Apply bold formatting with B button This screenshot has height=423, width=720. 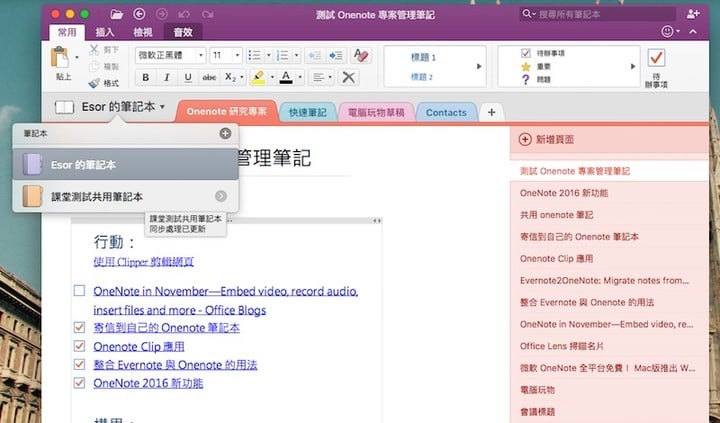(146, 77)
